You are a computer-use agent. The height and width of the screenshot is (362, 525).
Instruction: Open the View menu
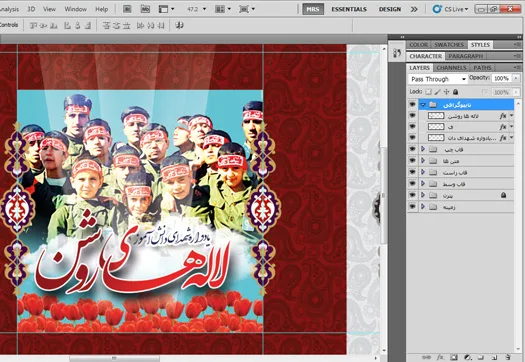pyautogui.click(x=49, y=9)
